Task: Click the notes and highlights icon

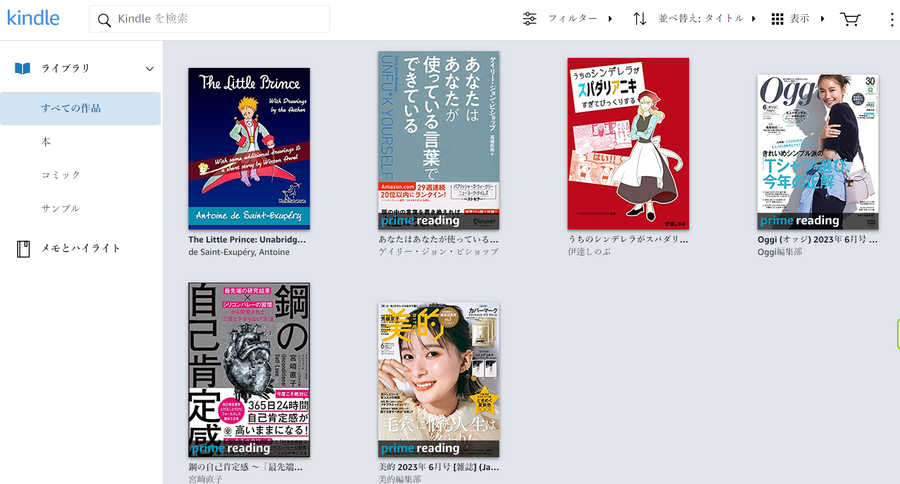Action: [23, 249]
